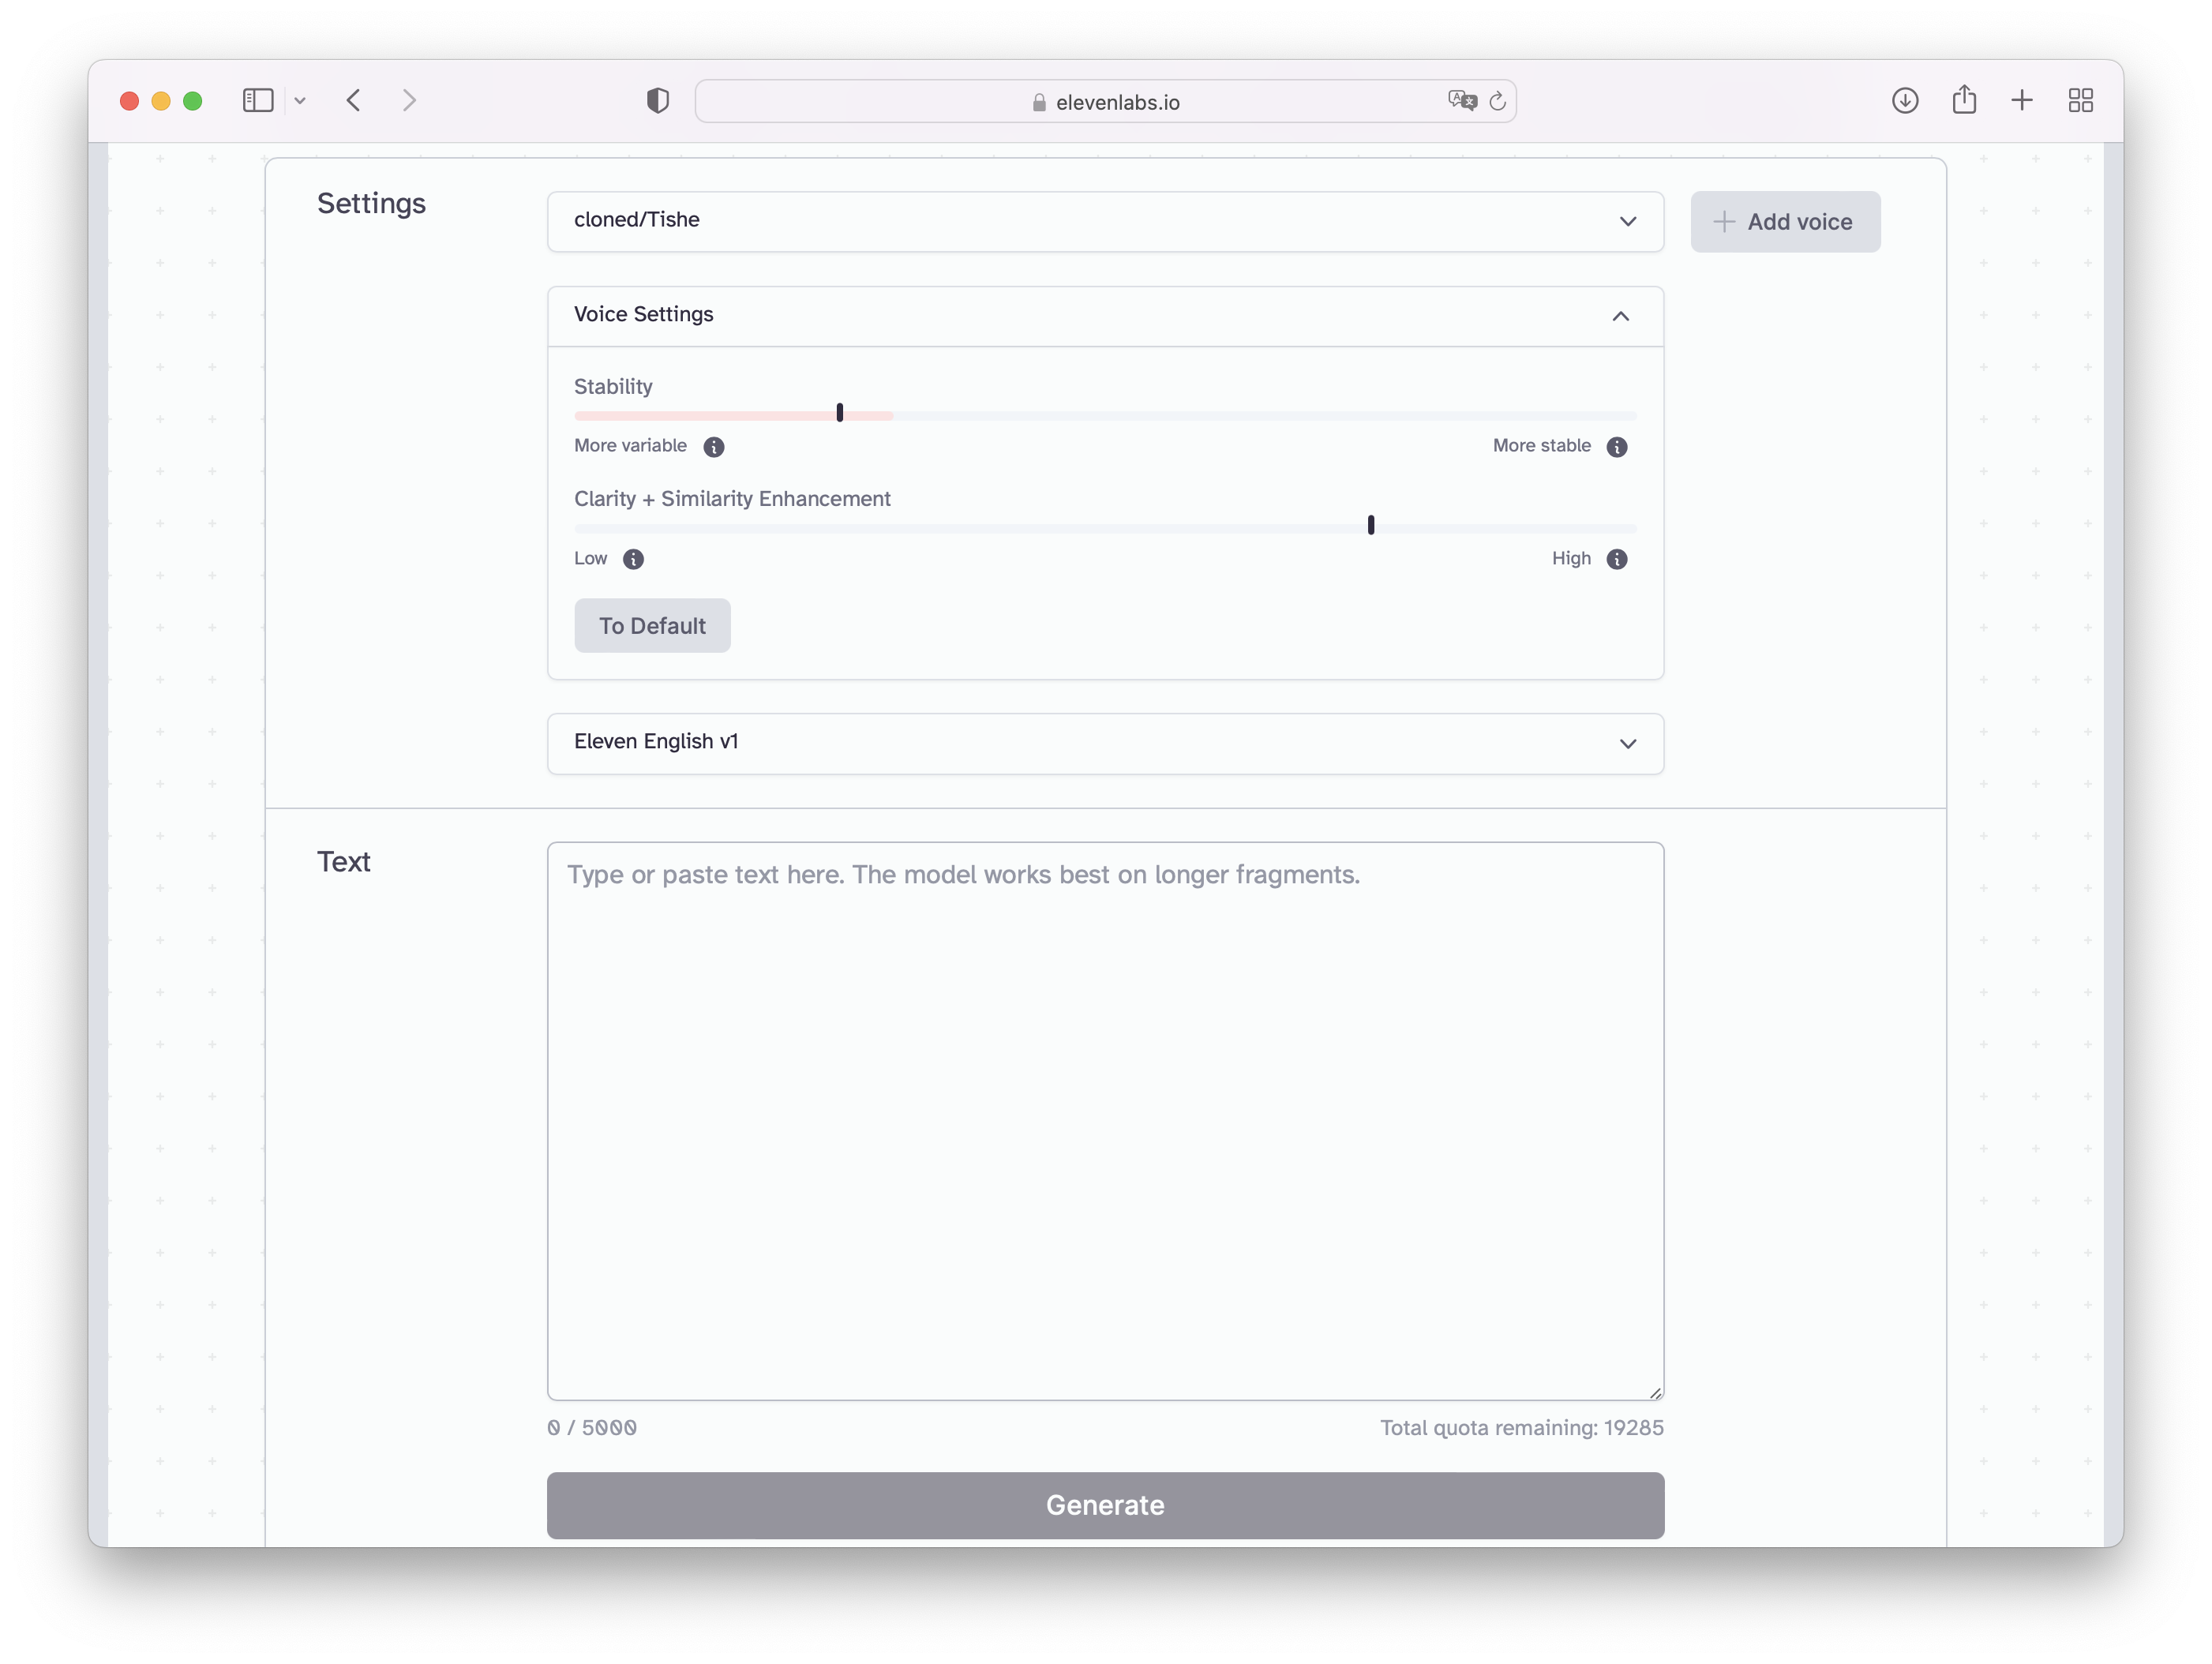Show downloads with the download icon
This screenshot has width=2212, height=1664.
[x=1905, y=100]
